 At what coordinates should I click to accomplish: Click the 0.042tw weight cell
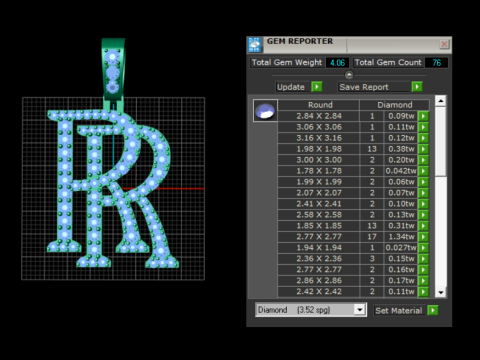[x=401, y=171]
